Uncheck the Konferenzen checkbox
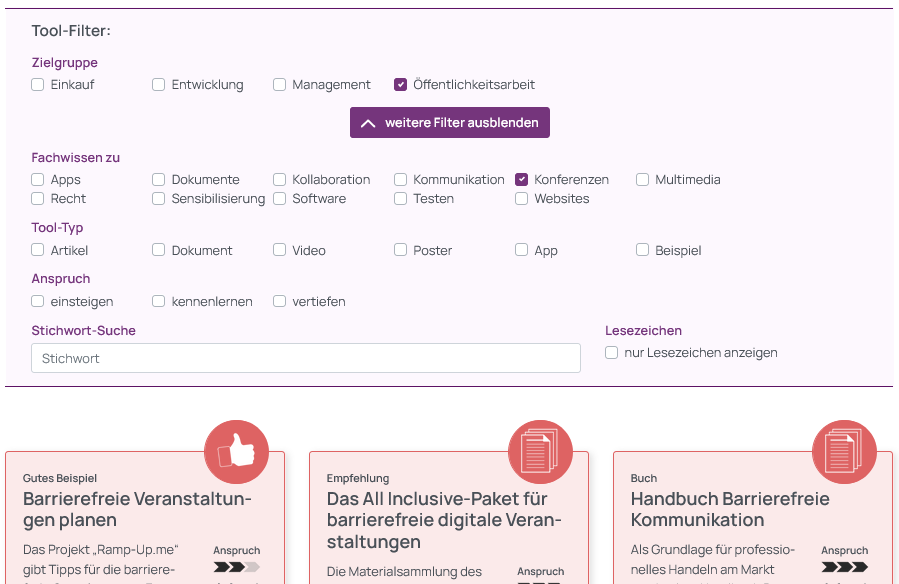Viewport: 899px width, 584px height. (521, 180)
